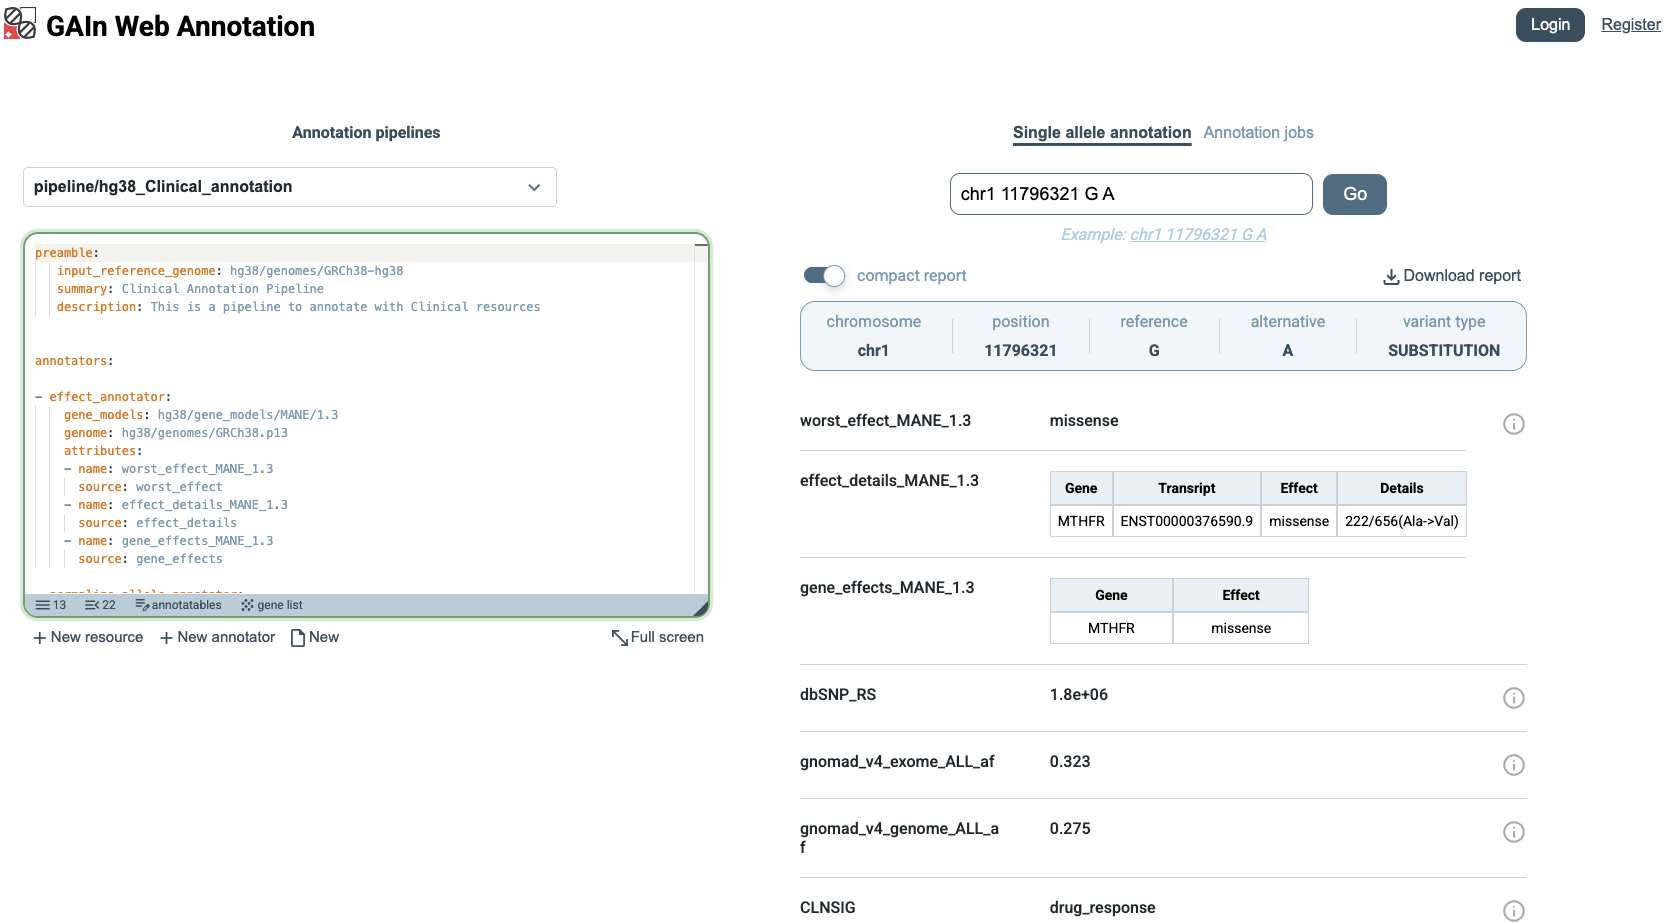The image size is (1666, 923).
Task: Click the Details column header
Action: pyautogui.click(x=1402, y=488)
